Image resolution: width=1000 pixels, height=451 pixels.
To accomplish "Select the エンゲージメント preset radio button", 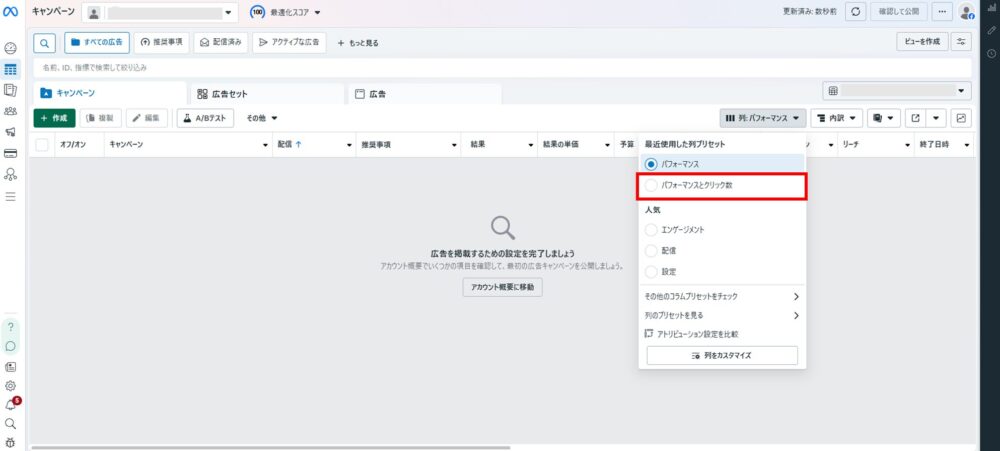I will coord(652,230).
